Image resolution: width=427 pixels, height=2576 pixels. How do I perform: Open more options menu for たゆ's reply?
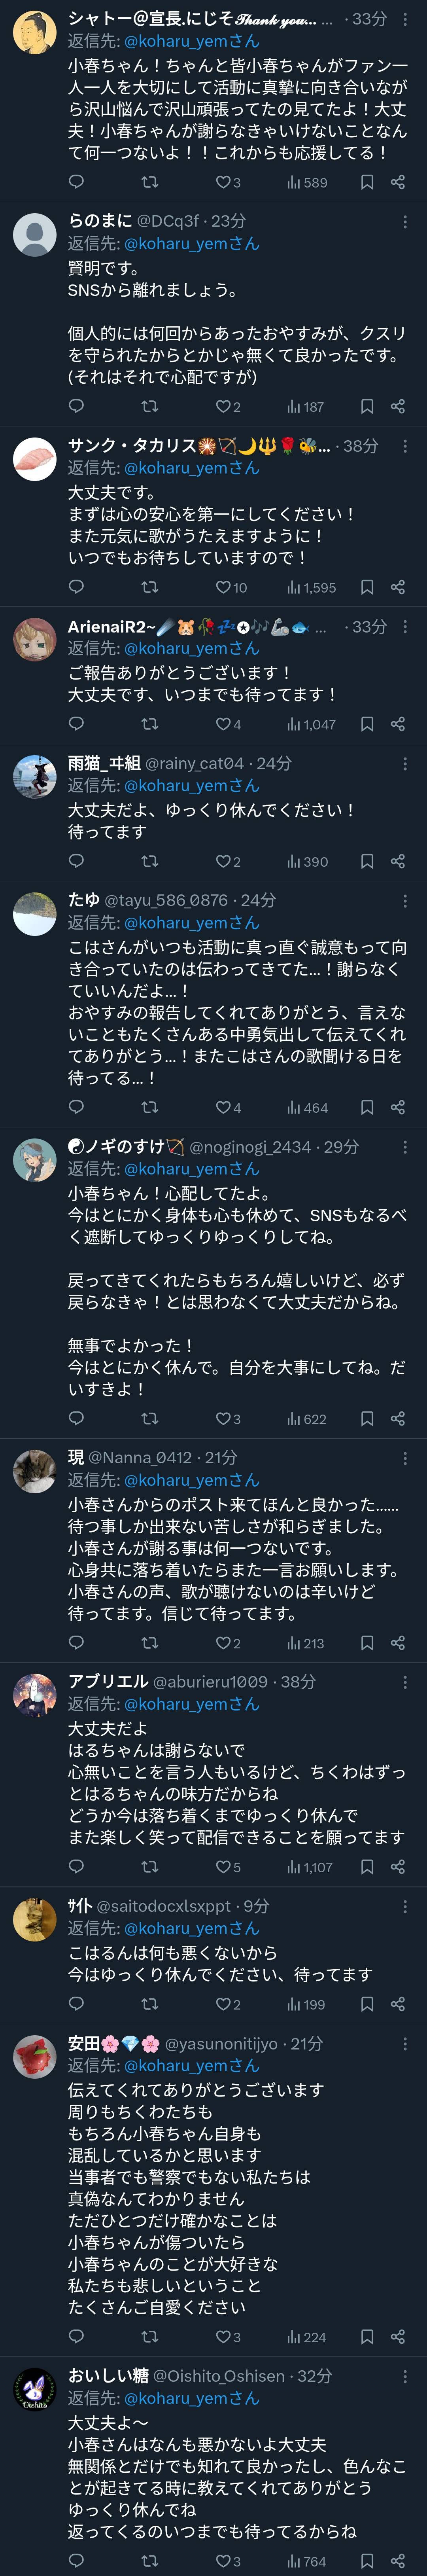point(405,900)
